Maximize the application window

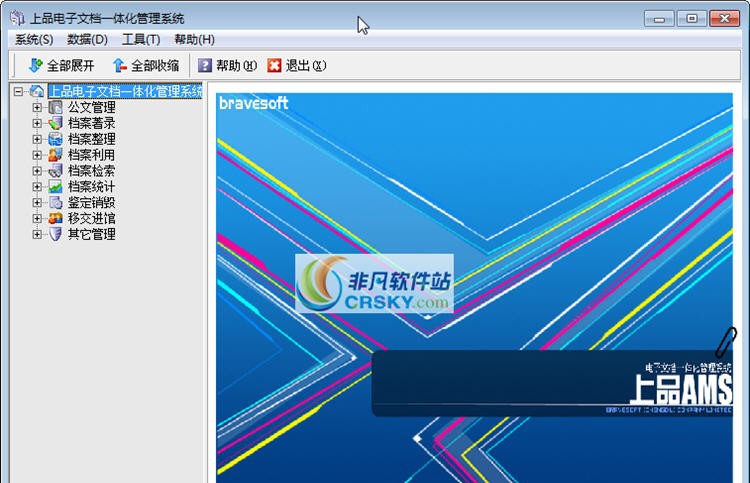point(692,19)
